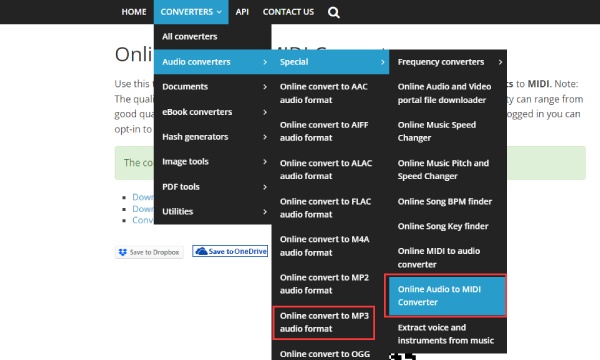Select All converters menu entry

pyautogui.click(x=212, y=37)
